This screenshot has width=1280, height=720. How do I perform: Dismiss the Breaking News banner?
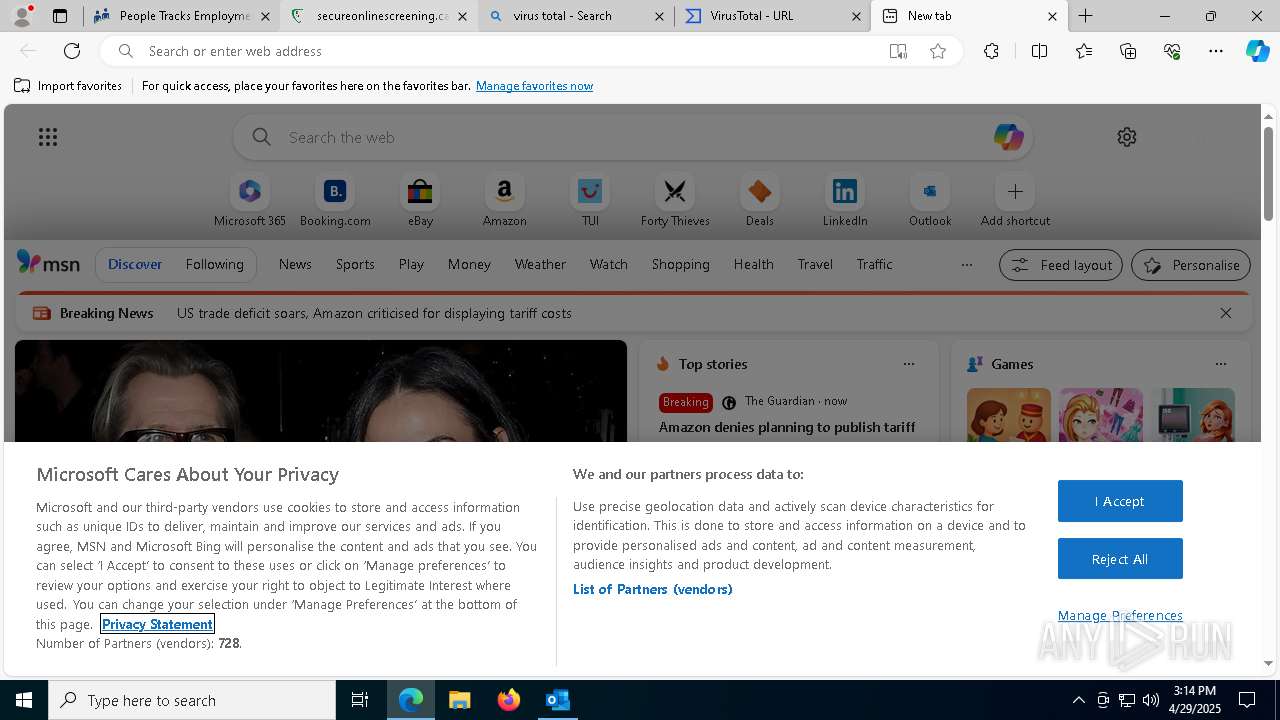[1226, 313]
